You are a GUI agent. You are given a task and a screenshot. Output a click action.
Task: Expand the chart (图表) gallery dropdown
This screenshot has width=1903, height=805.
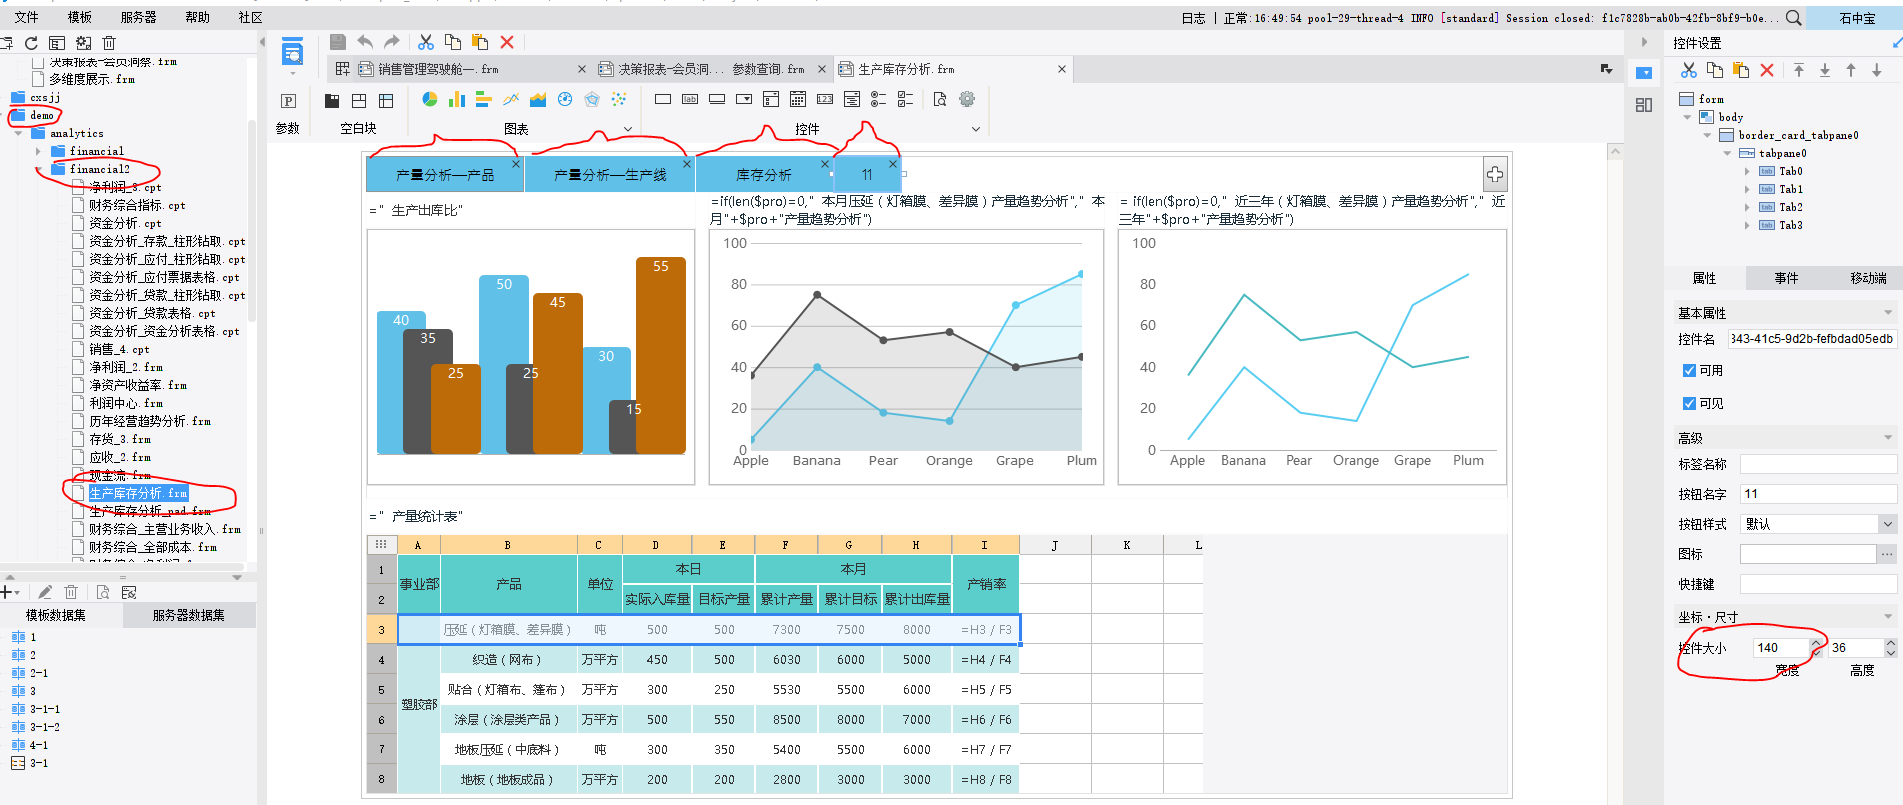pyautogui.click(x=628, y=129)
